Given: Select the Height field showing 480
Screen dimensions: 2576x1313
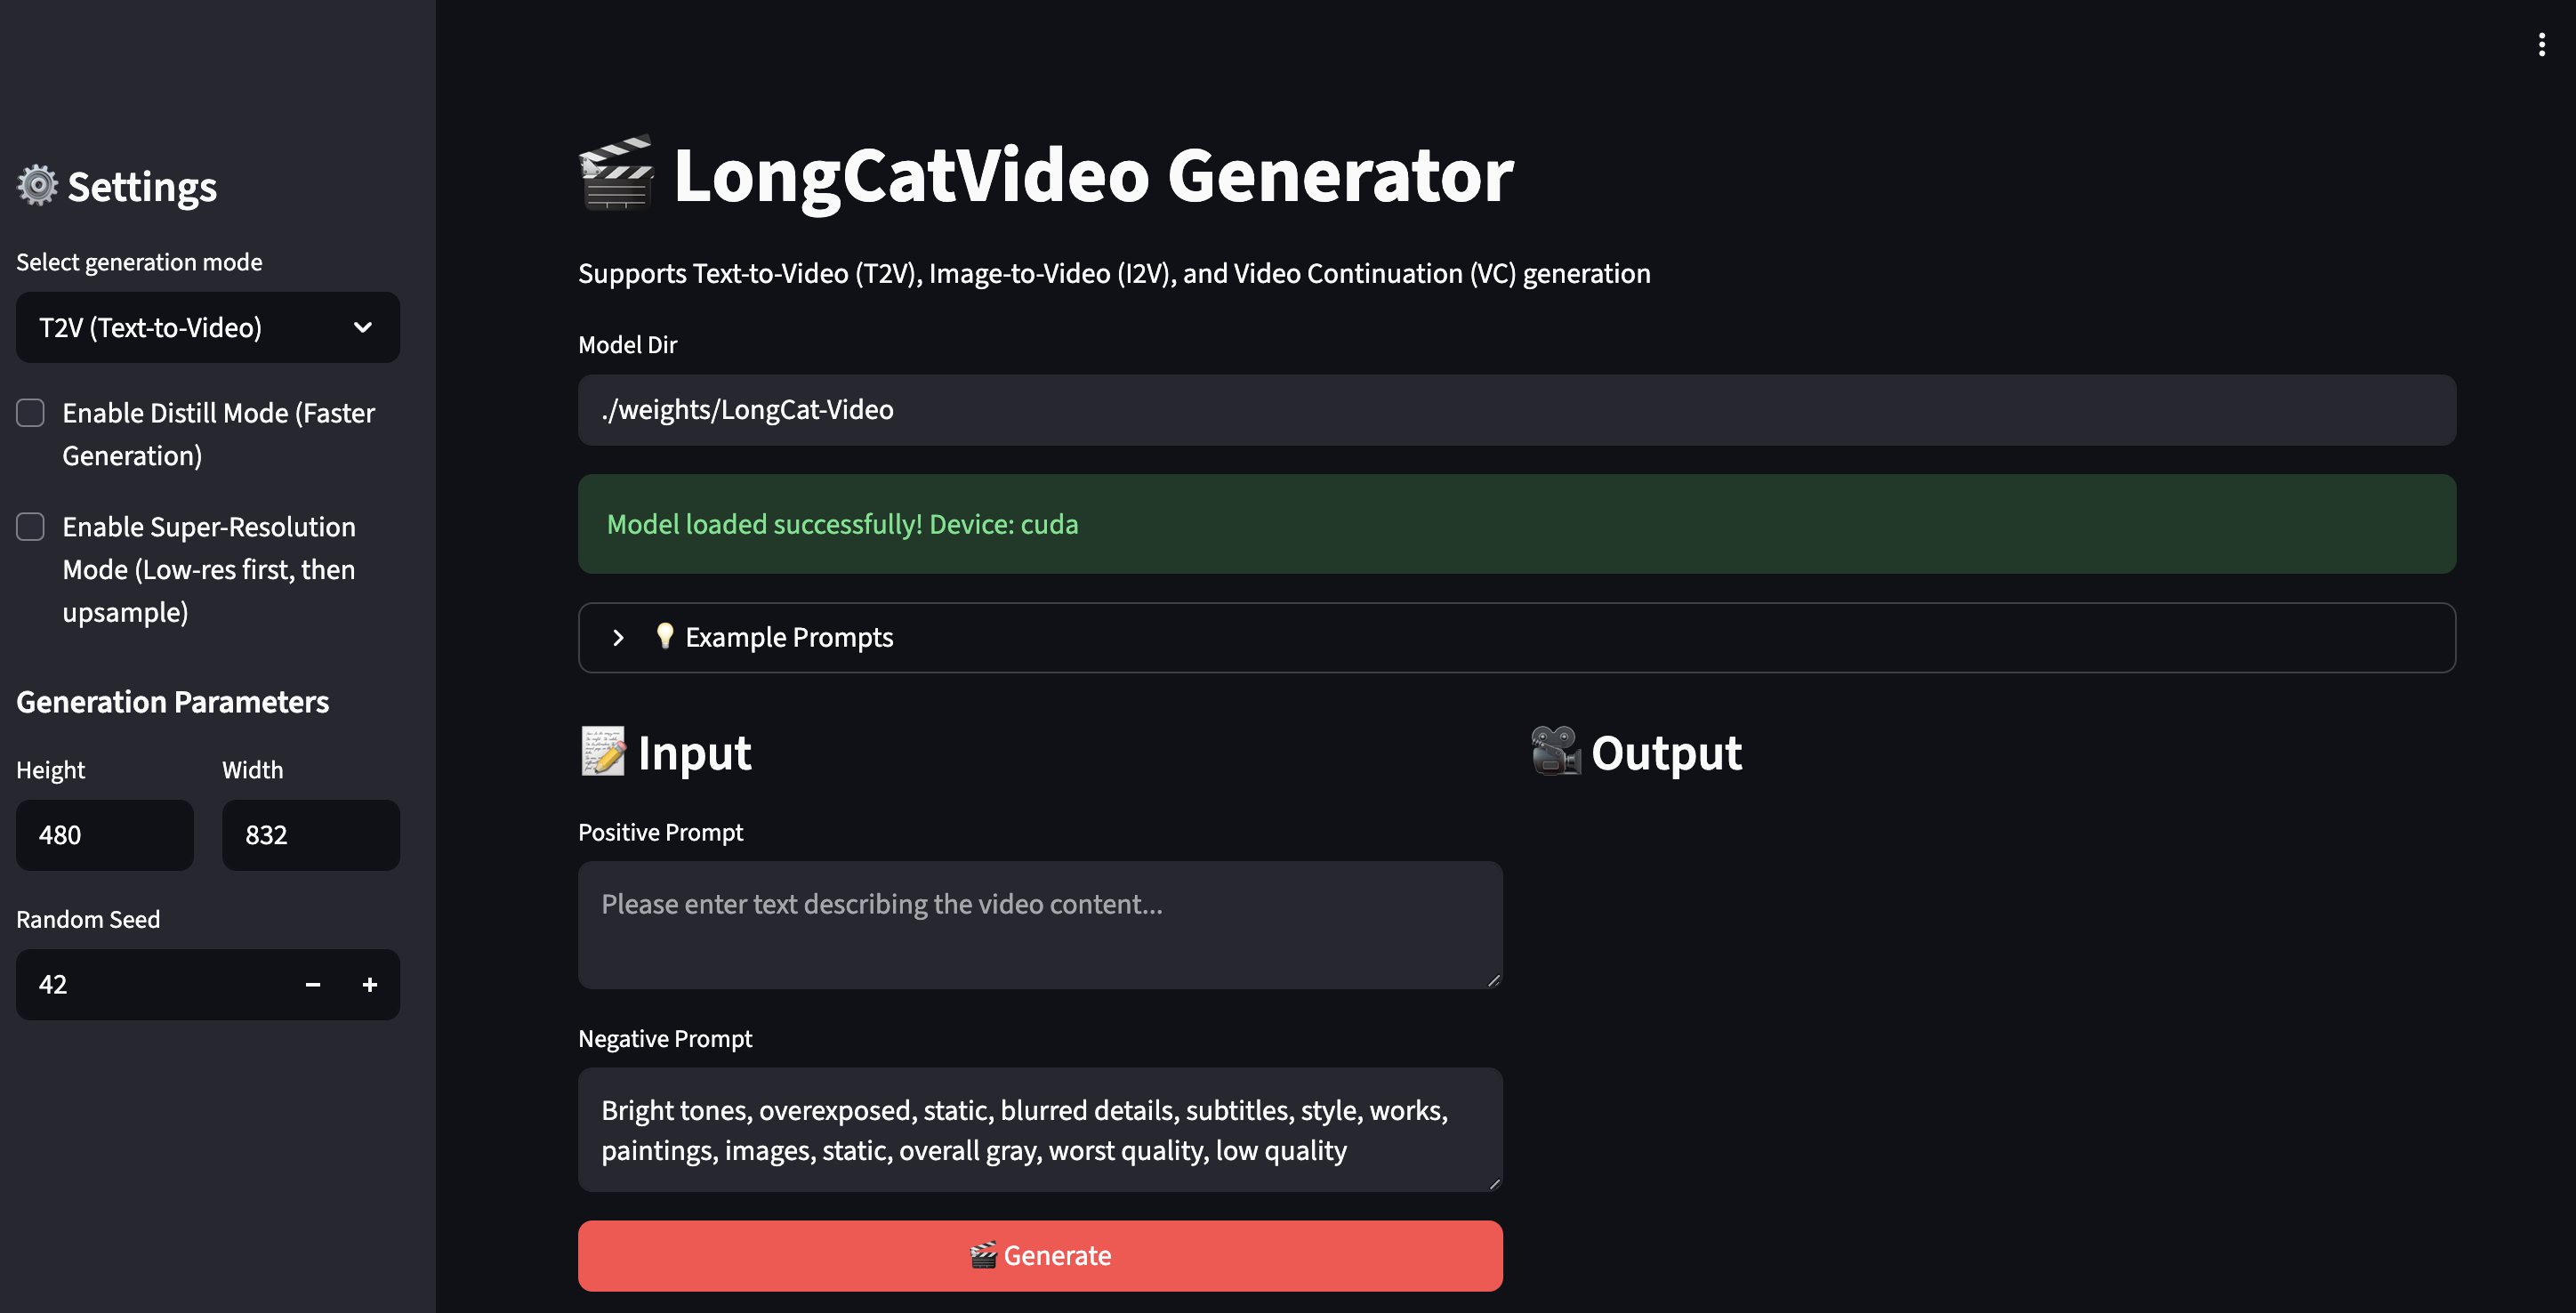Looking at the screenshot, I should [x=105, y=835].
